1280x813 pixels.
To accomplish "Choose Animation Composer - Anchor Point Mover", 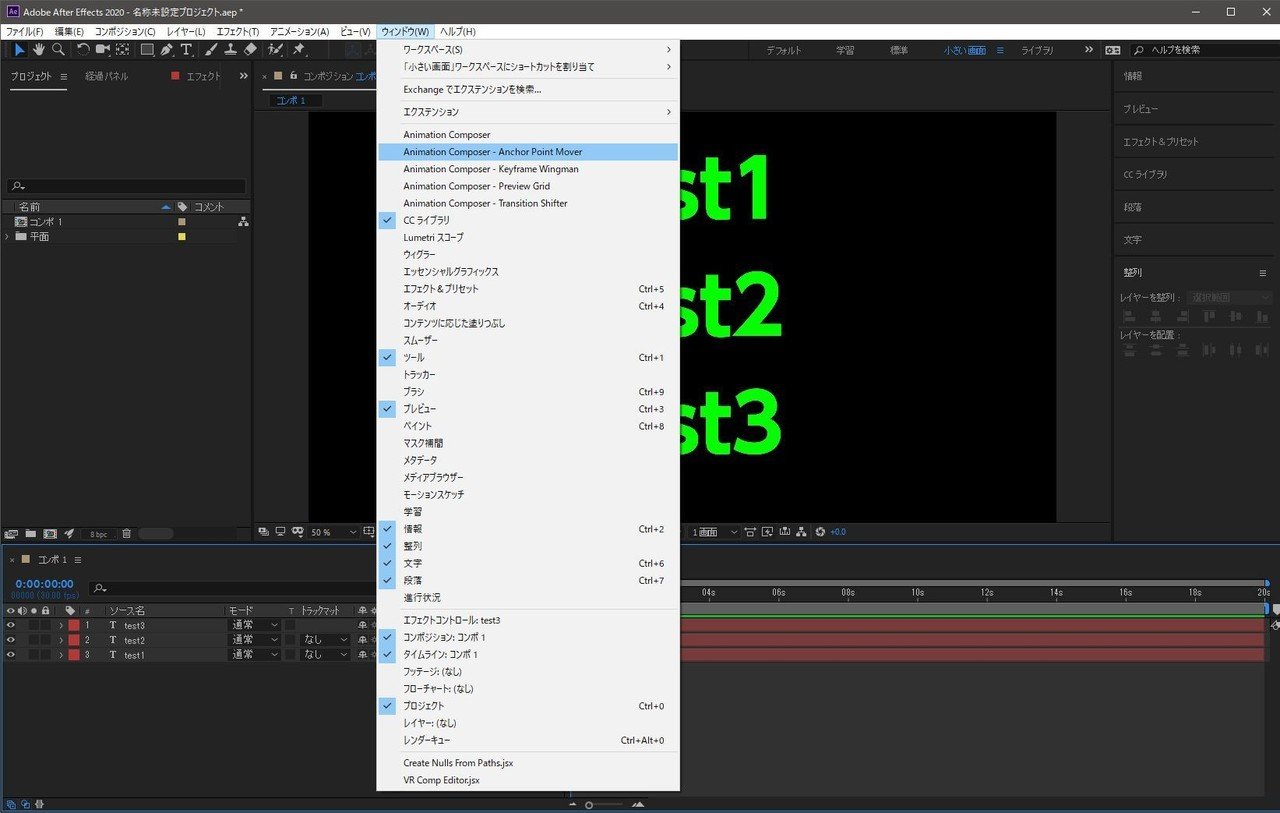I will [x=527, y=152].
